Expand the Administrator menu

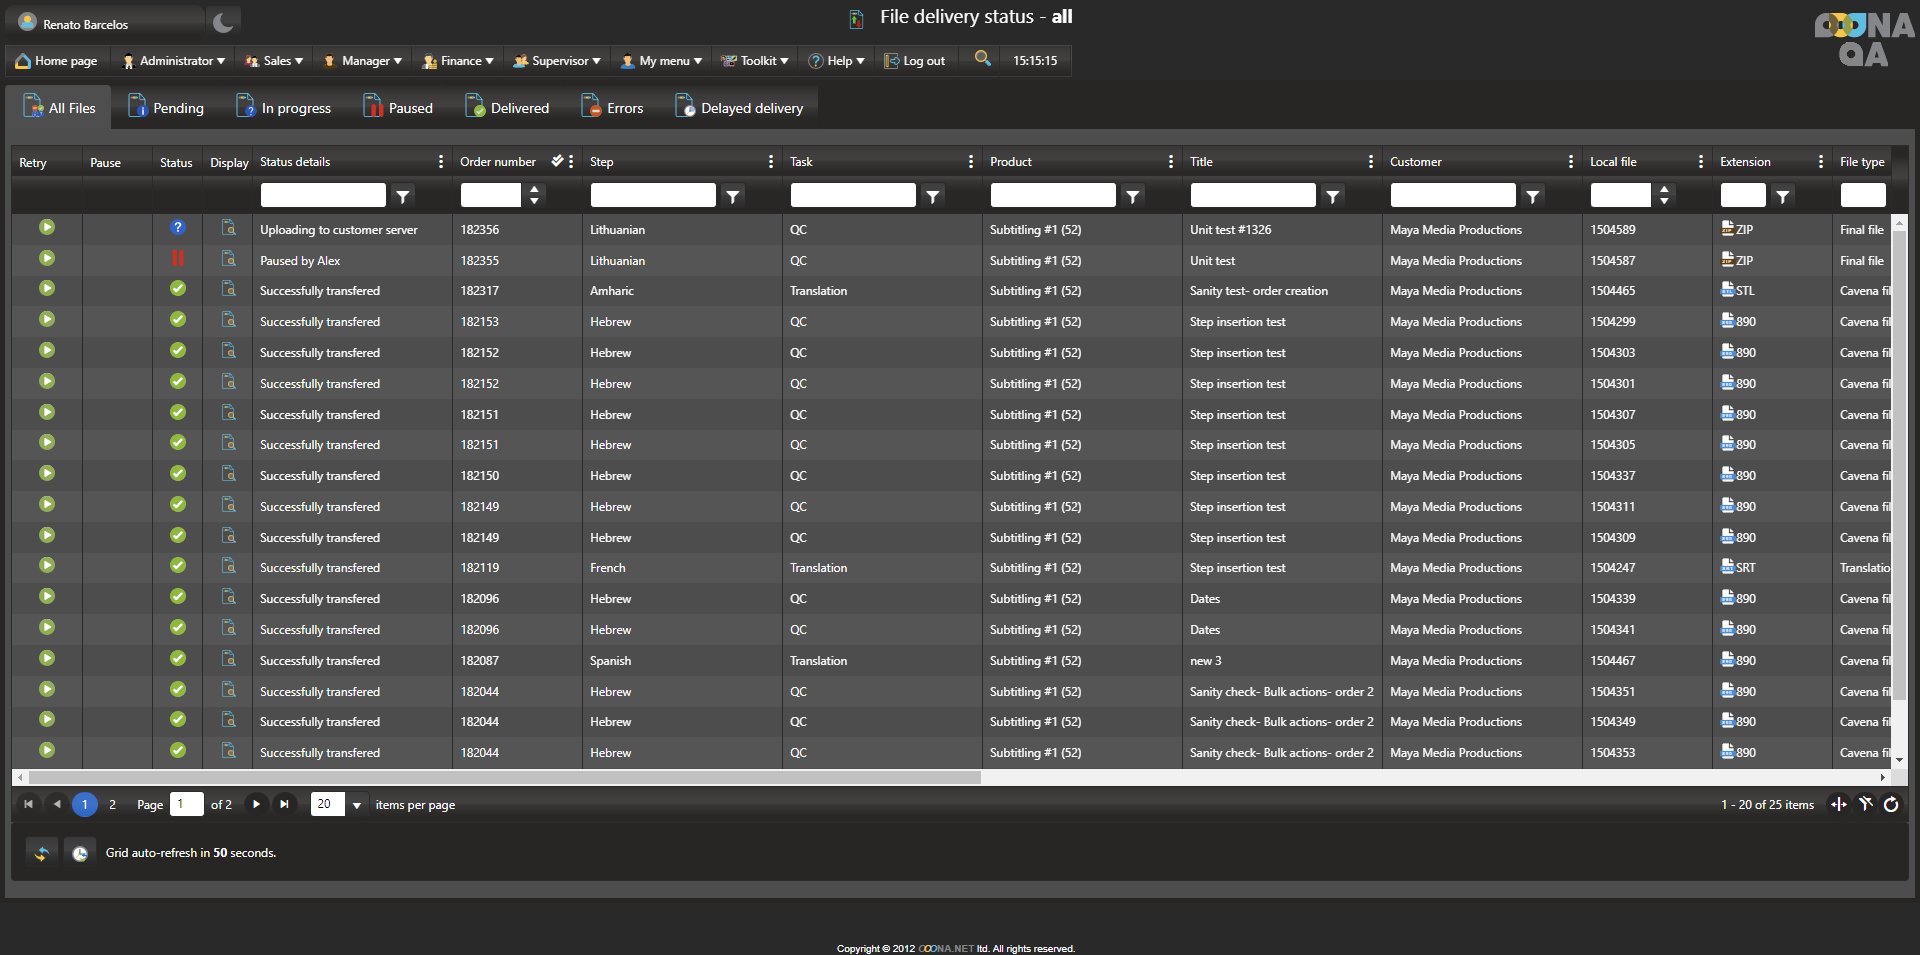pyautogui.click(x=174, y=61)
